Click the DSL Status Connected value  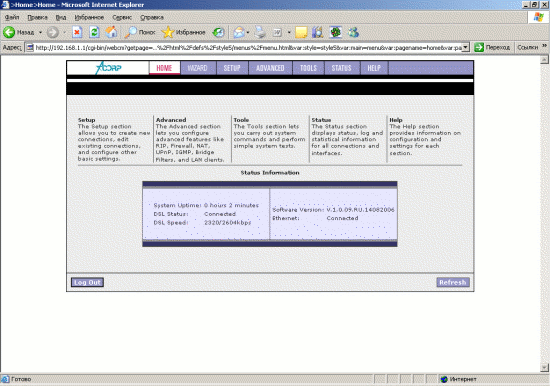[220, 214]
